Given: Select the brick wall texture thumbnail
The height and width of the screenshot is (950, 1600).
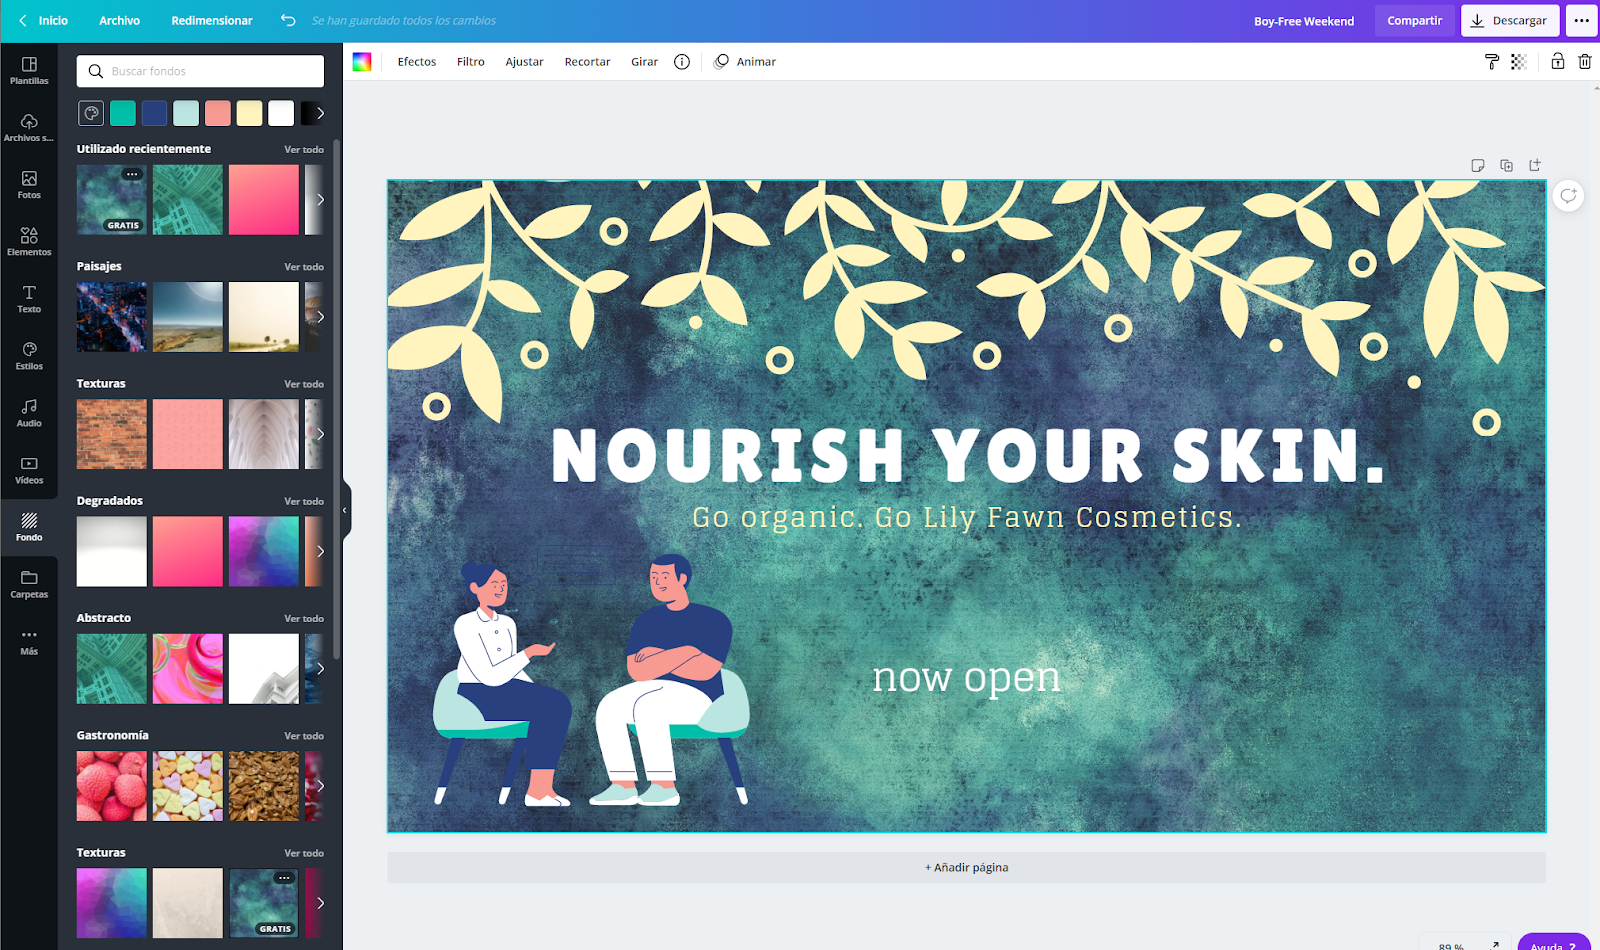Looking at the screenshot, I should click(112, 434).
